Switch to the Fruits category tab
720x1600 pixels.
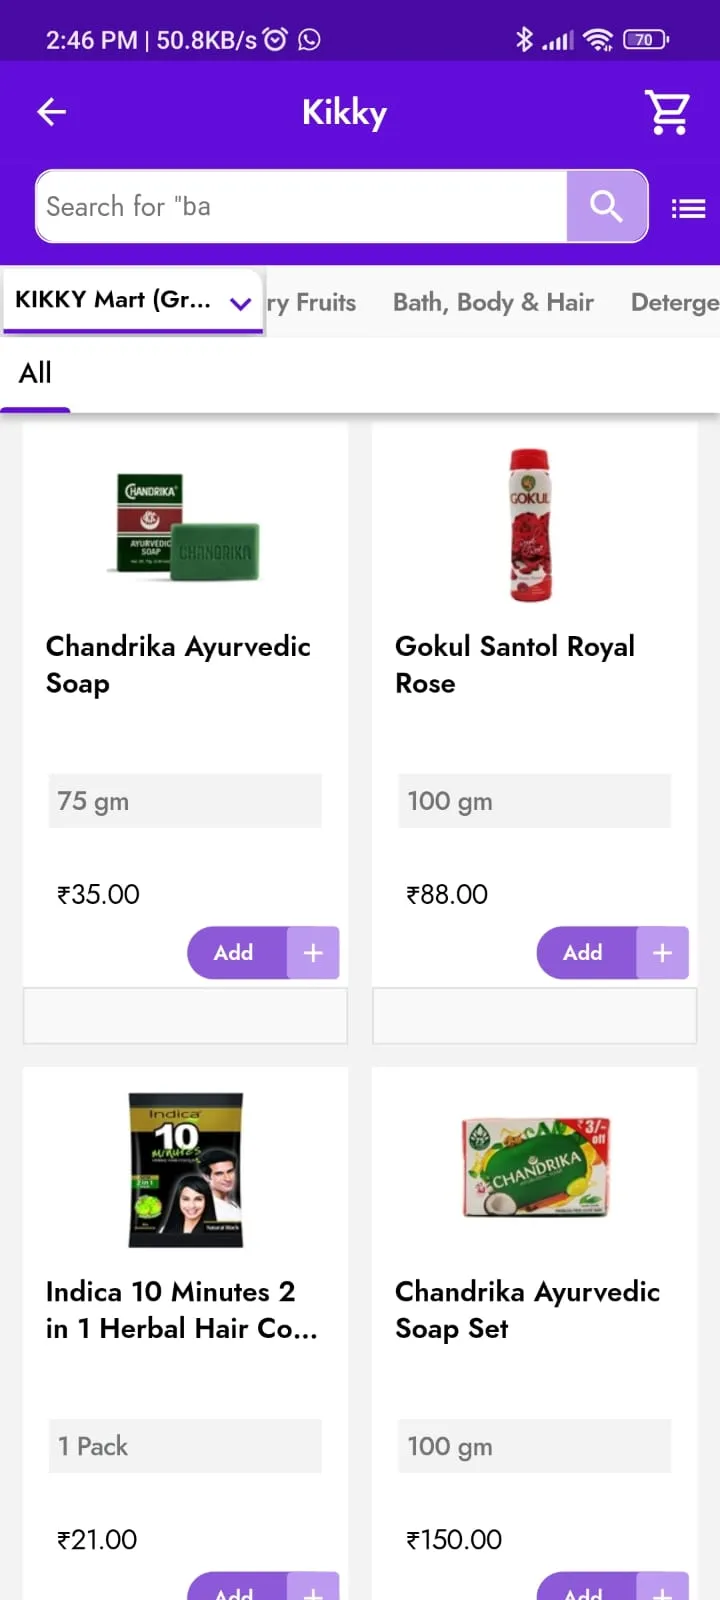(312, 302)
